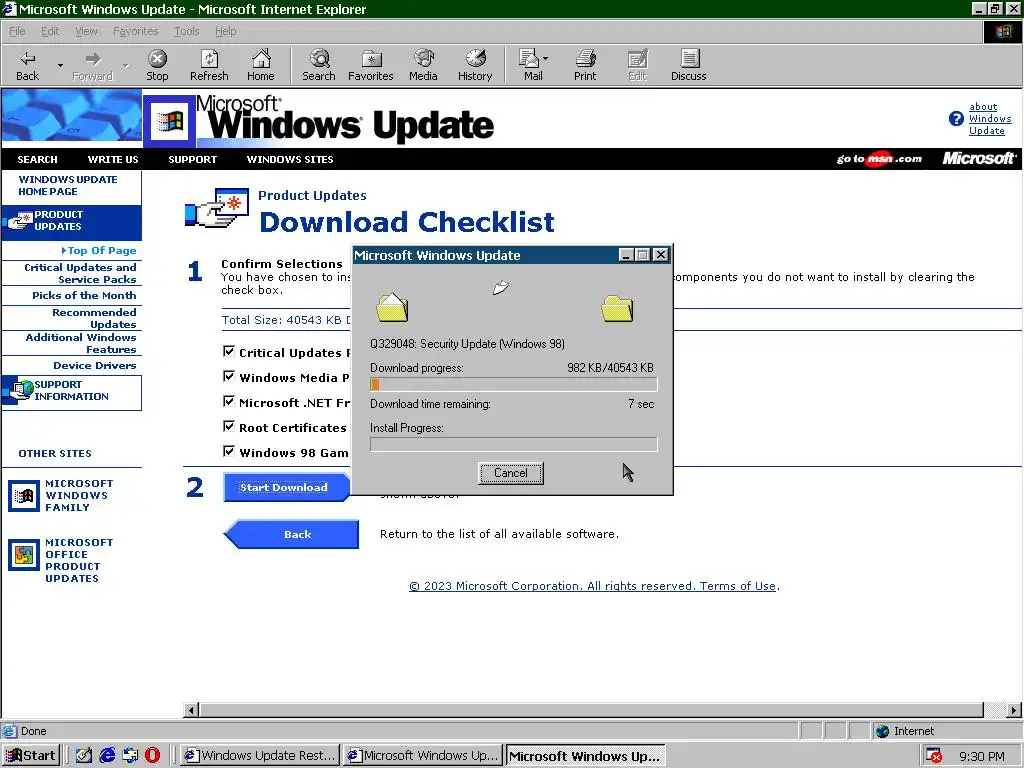Click the Product Updates hand header icon

pyautogui.click(x=217, y=208)
